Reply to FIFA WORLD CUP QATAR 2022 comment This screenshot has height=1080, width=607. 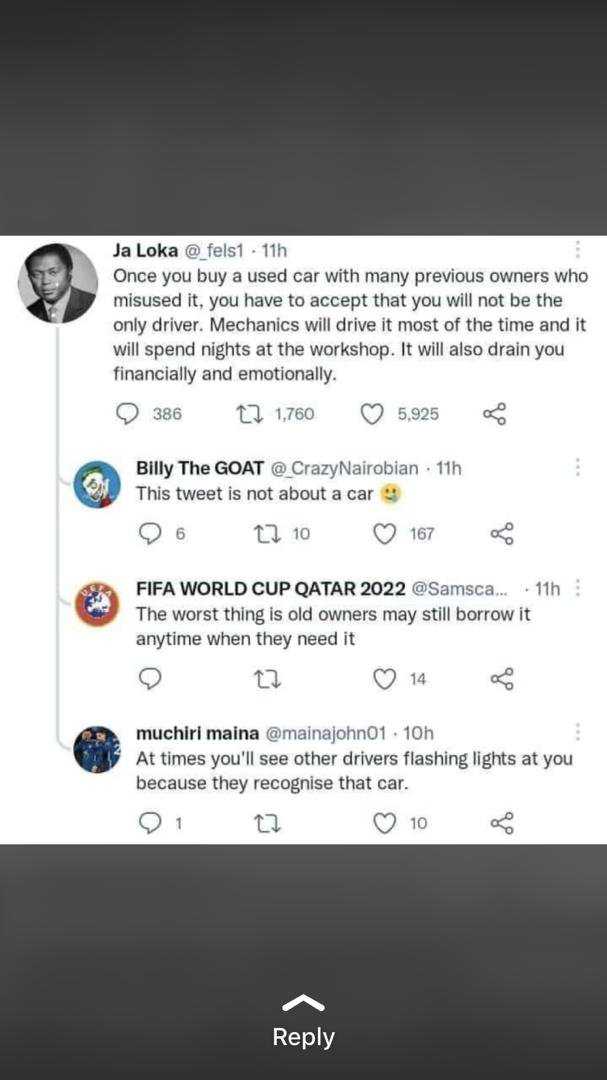pos(150,679)
